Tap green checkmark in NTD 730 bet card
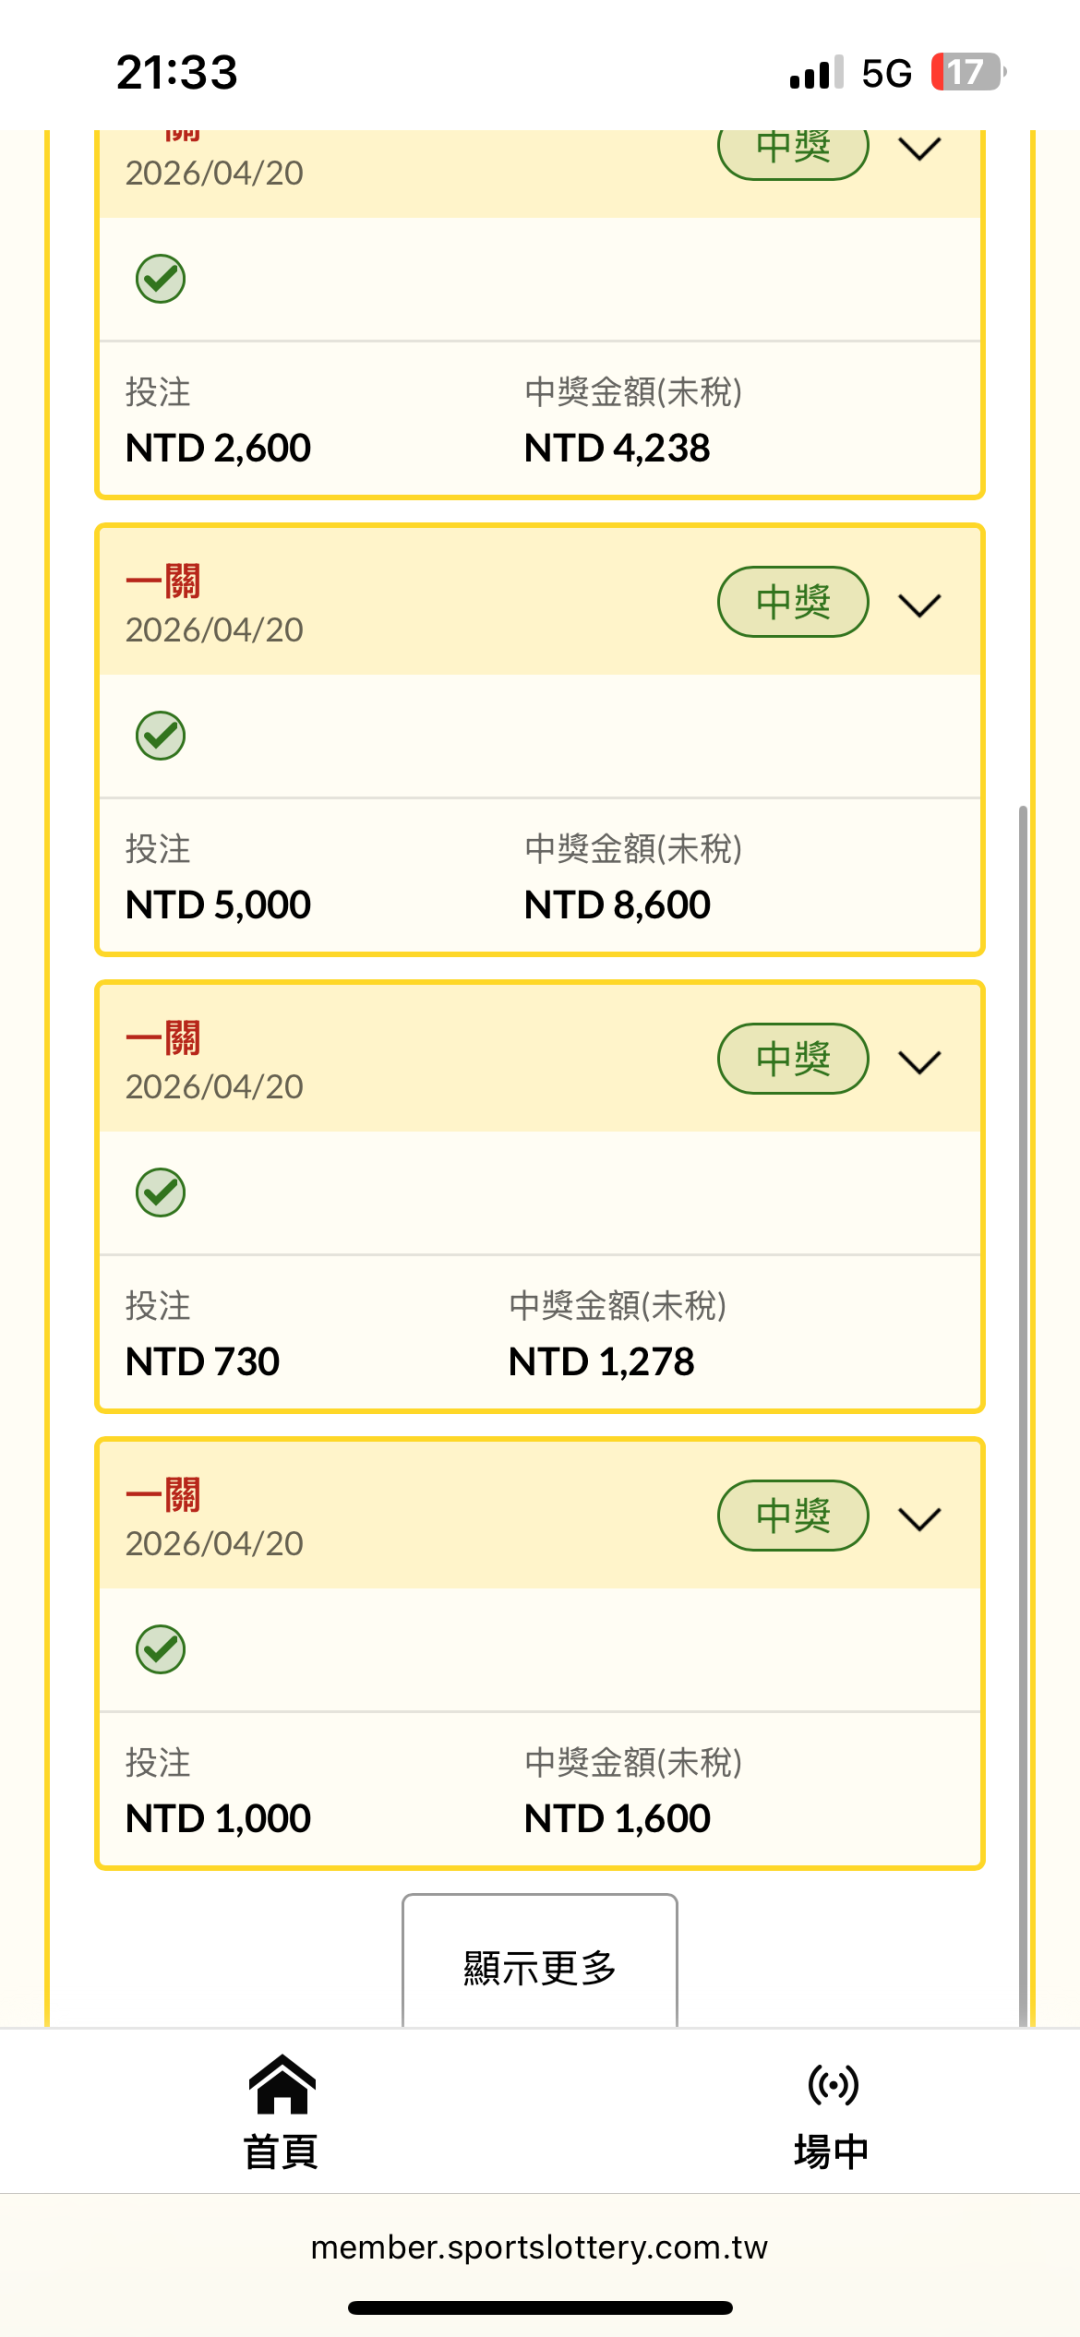The width and height of the screenshot is (1080, 2337). 160,1192
